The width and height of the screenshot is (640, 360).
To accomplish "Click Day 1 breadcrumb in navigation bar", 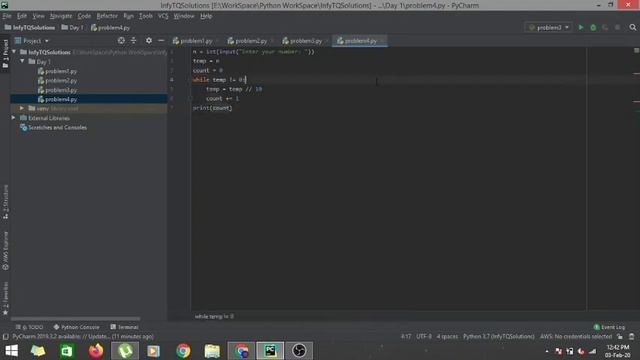I will [72, 27].
